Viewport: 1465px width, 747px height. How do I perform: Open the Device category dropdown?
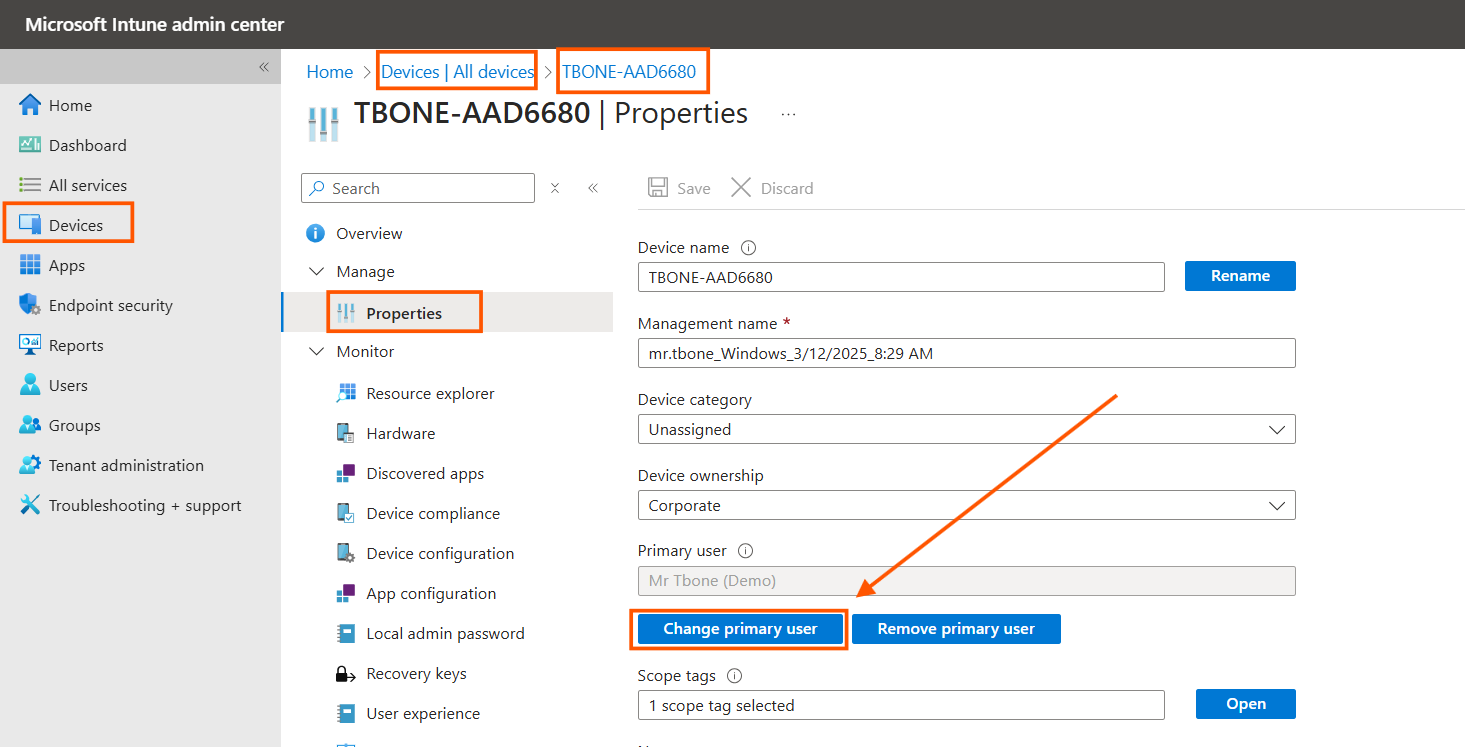(x=966, y=429)
